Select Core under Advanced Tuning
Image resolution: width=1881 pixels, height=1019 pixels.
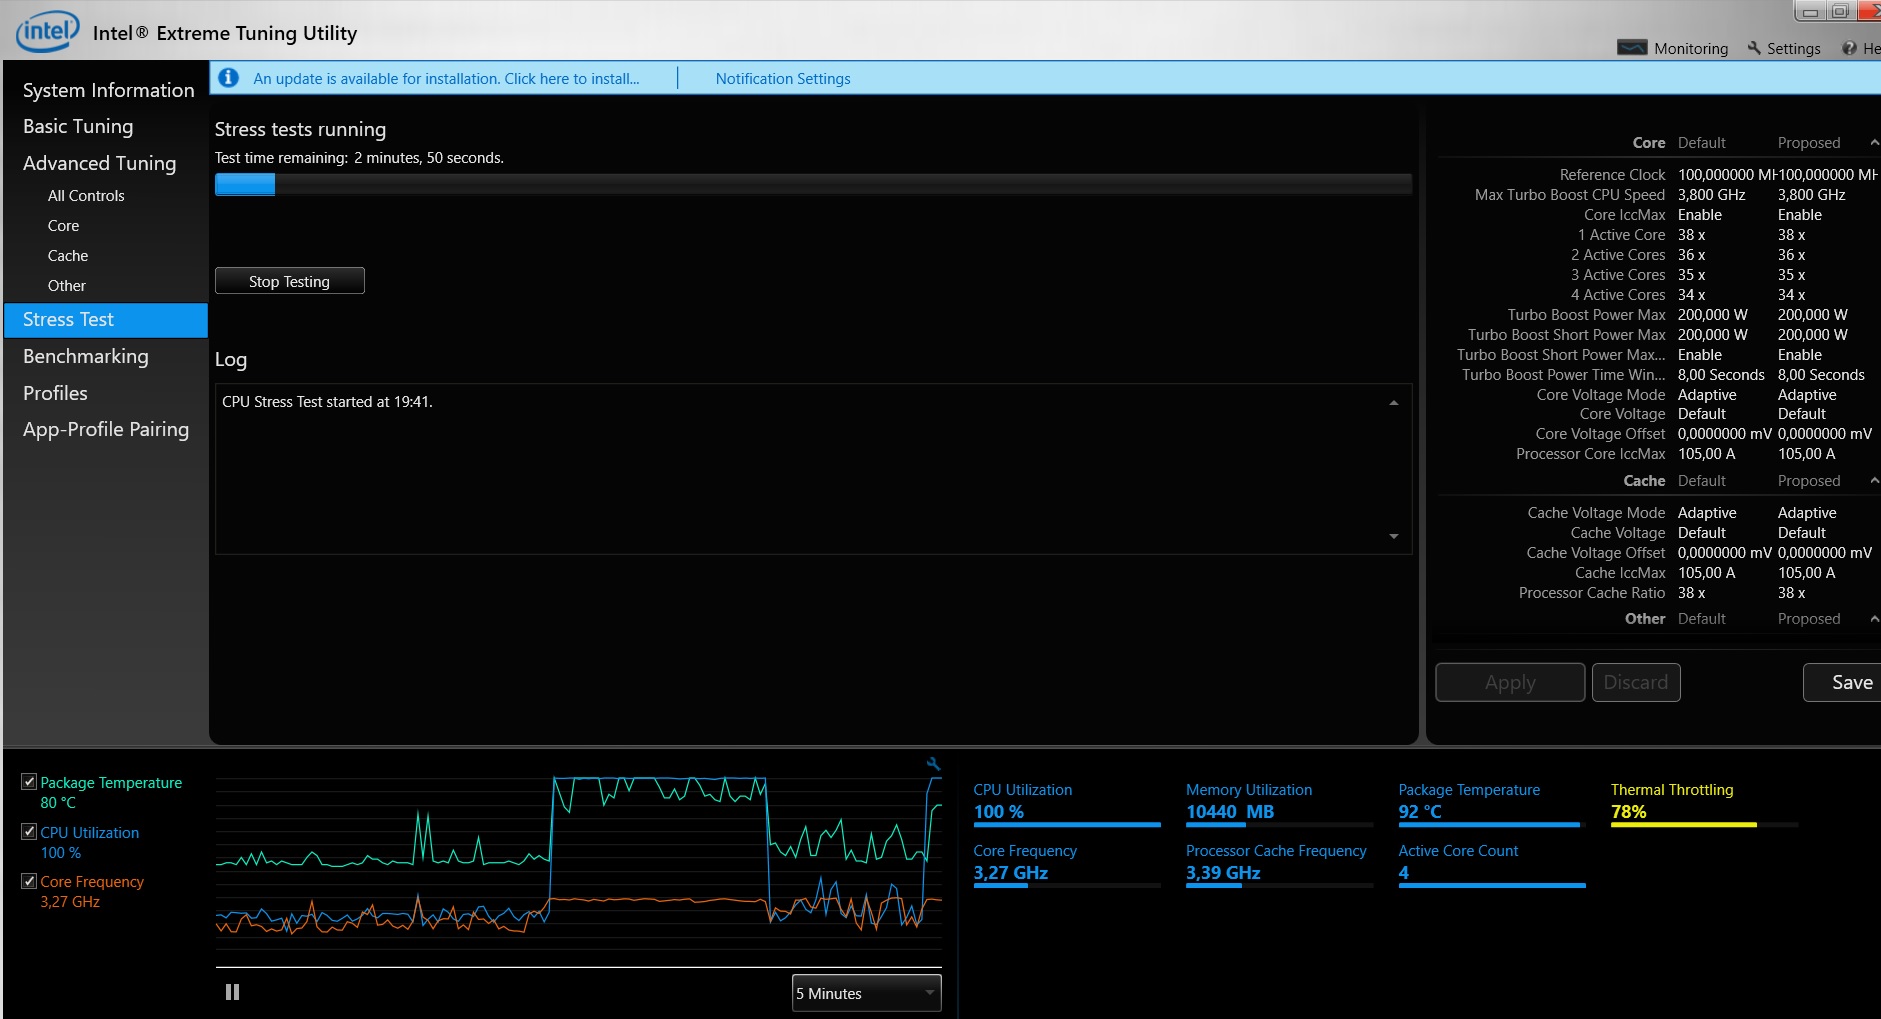point(63,226)
